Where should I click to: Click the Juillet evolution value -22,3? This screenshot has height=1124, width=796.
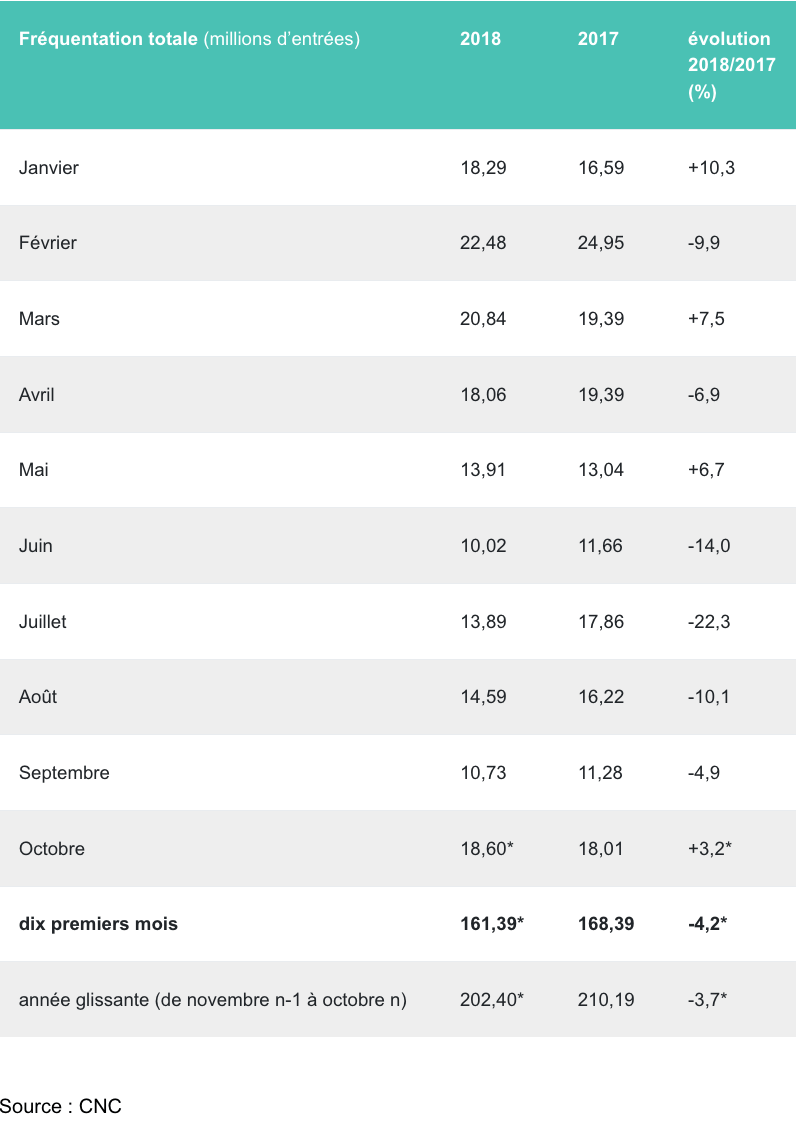click(x=709, y=622)
